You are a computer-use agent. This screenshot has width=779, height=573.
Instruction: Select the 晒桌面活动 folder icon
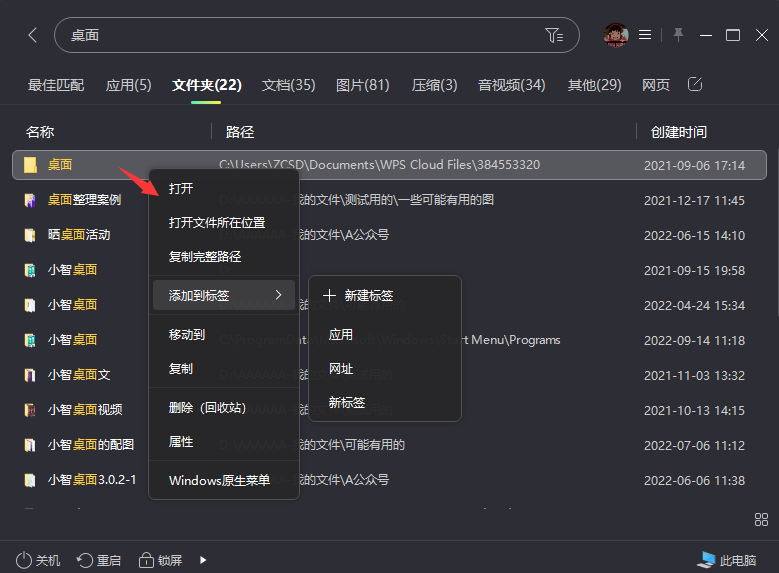point(30,235)
